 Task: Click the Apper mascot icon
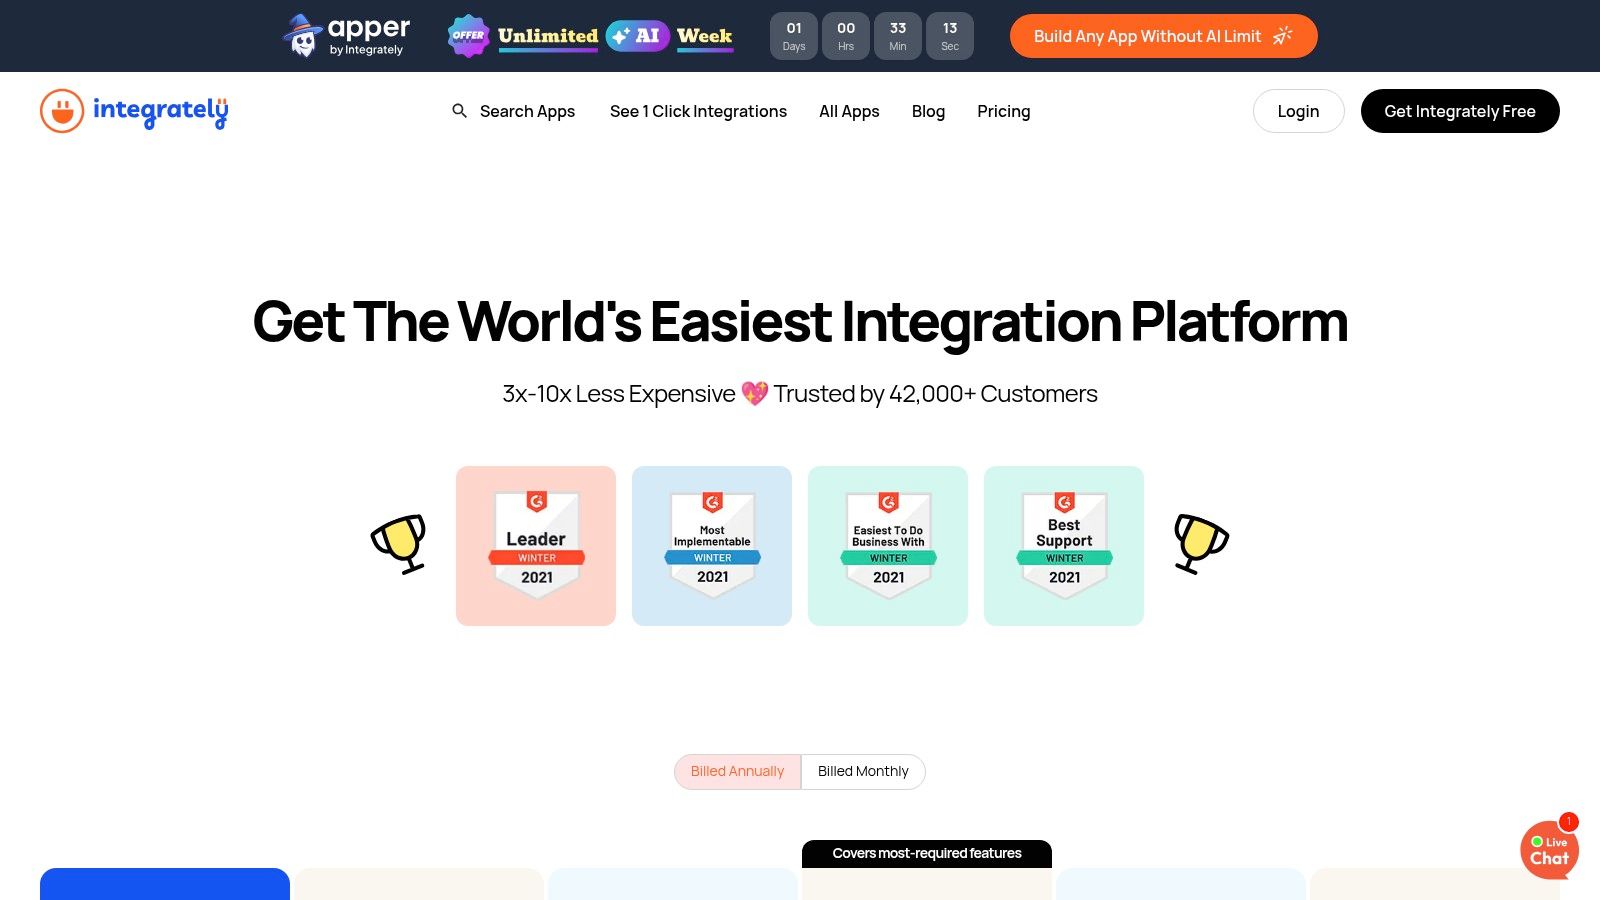tap(302, 34)
